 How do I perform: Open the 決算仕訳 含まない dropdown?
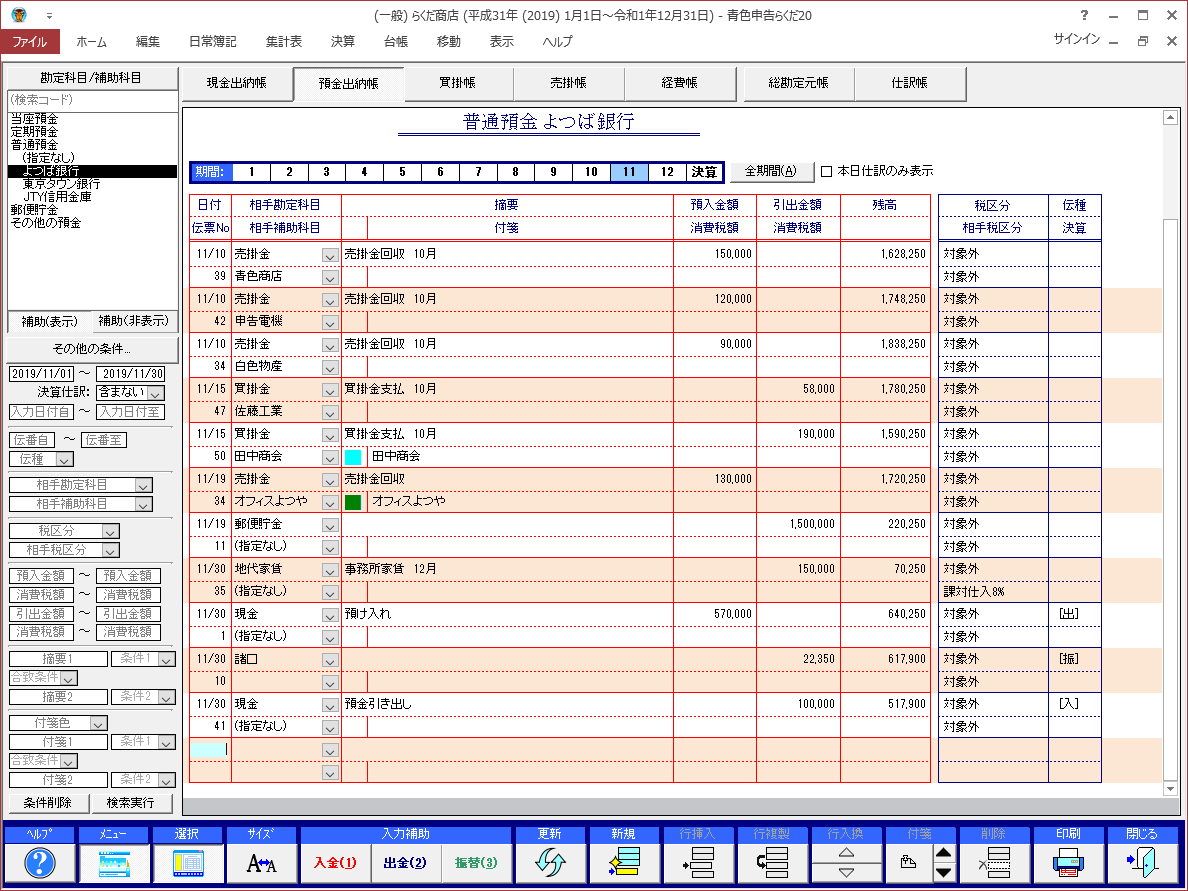pyautogui.click(x=155, y=393)
